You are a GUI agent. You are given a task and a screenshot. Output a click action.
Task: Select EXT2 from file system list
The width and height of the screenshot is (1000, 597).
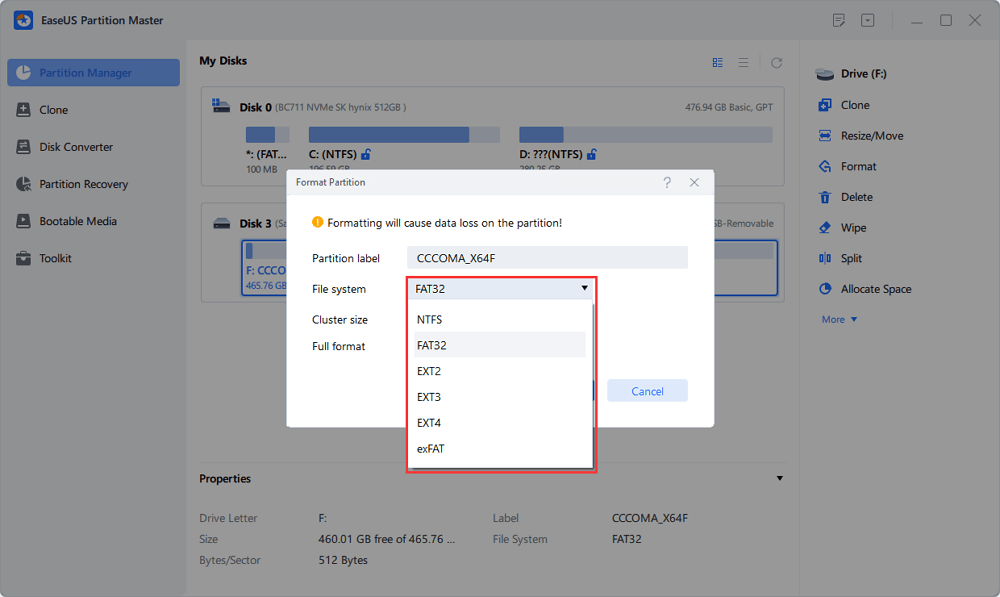pyautogui.click(x=500, y=371)
